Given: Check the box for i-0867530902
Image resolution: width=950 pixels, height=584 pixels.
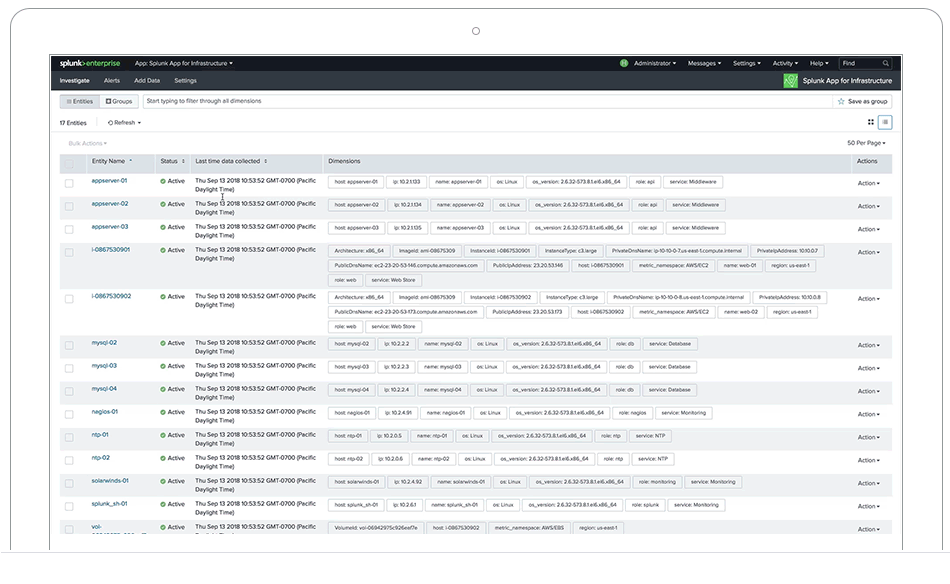Looking at the screenshot, I should 69,299.
